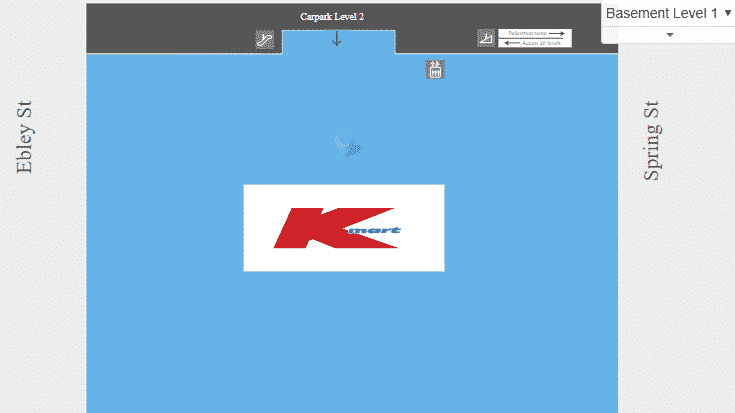This screenshot has width=735, height=413.
Task: Click the elevator lift icon
Action: (435, 70)
